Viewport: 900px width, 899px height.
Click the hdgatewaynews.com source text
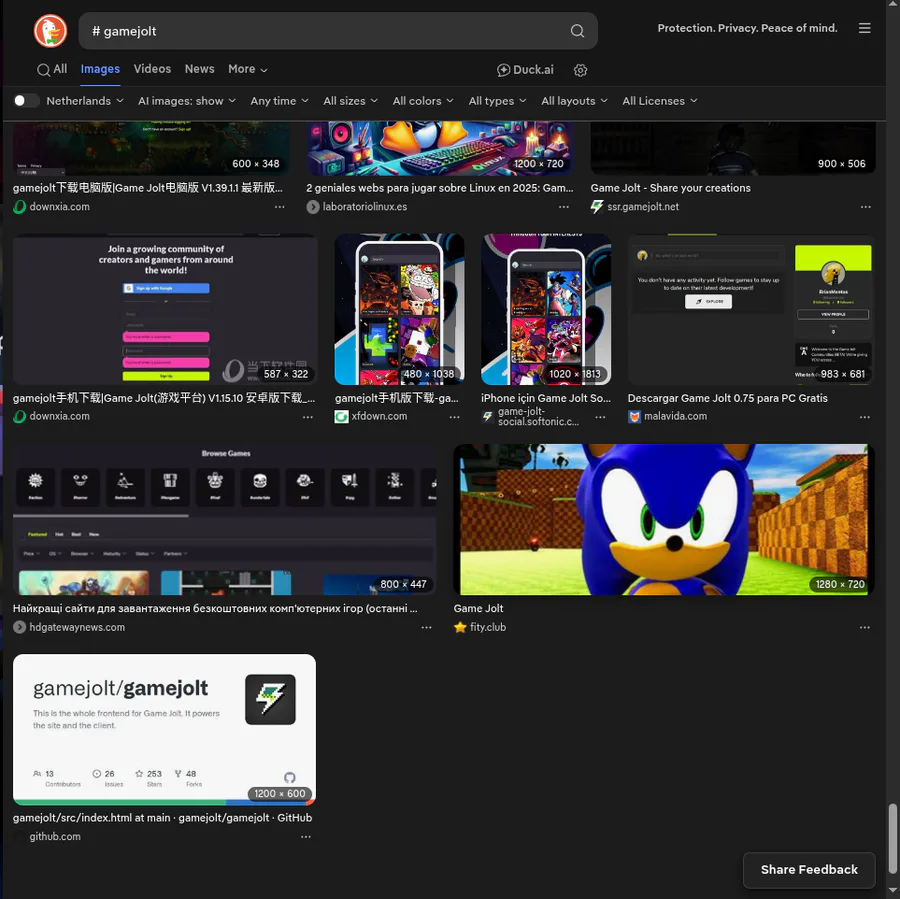point(77,627)
